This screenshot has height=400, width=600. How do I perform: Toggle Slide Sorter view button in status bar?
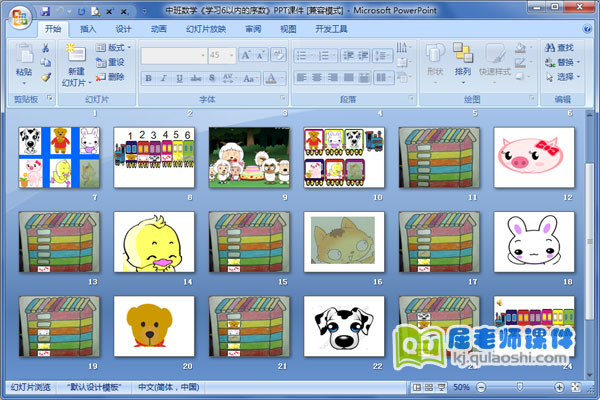pyautogui.click(x=429, y=387)
